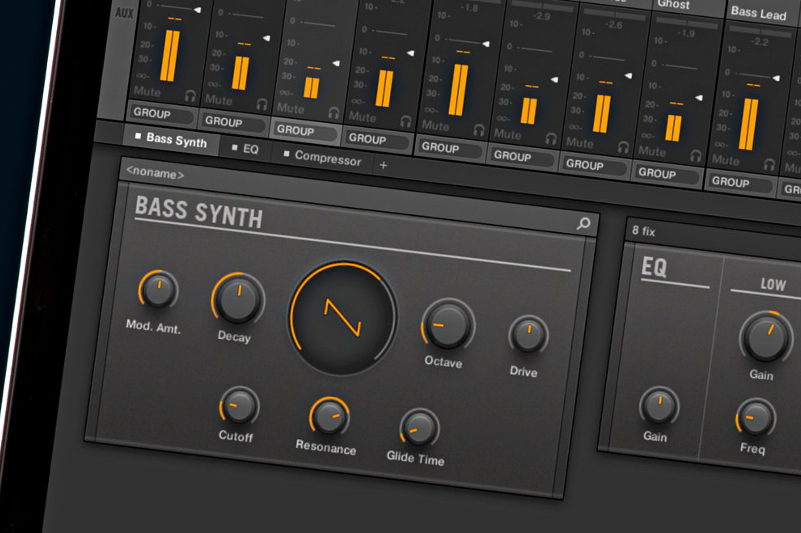Screen dimensions: 801x533
Task: Click headphone icon on fourth mixer channel
Action: (x=406, y=121)
